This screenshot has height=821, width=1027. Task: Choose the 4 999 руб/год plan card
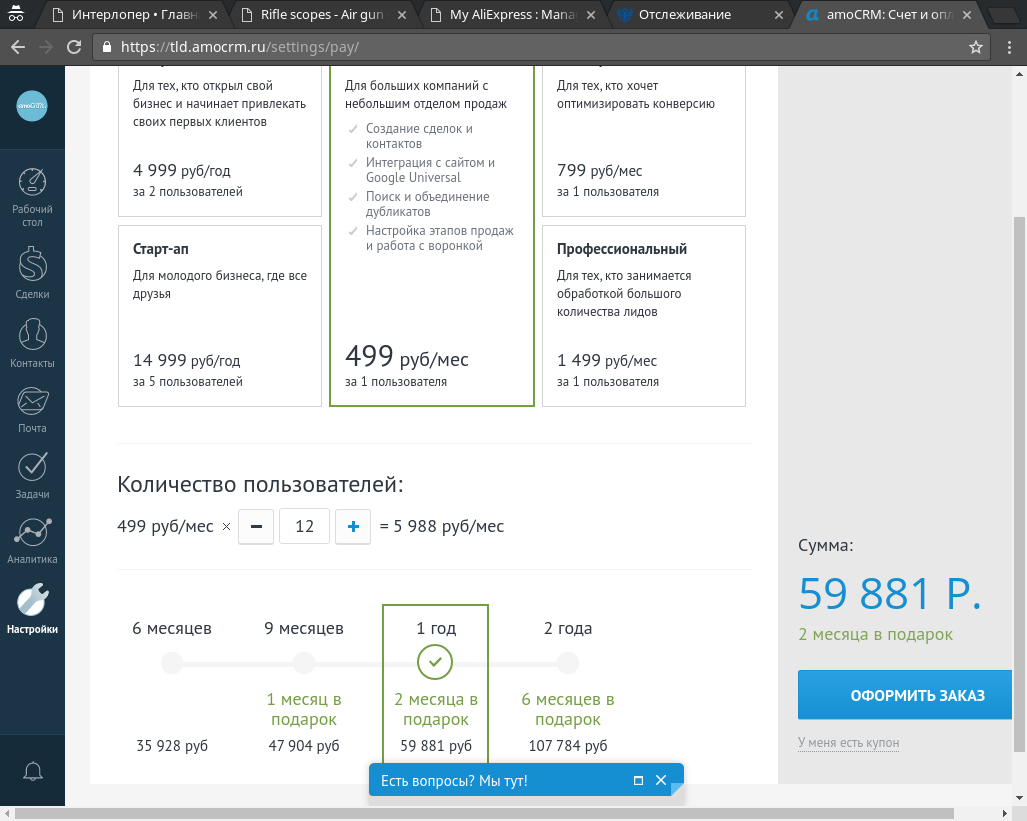tap(220, 141)
